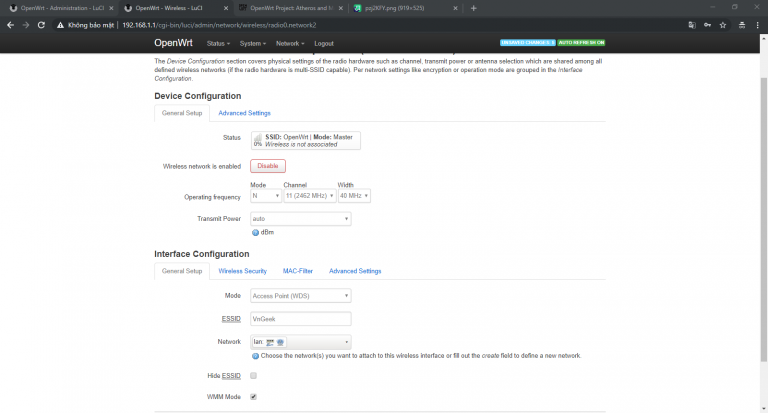Toggle the WMM Mode checkbox
The width and height of the screenshot is (768, 413).
[253, 397]
